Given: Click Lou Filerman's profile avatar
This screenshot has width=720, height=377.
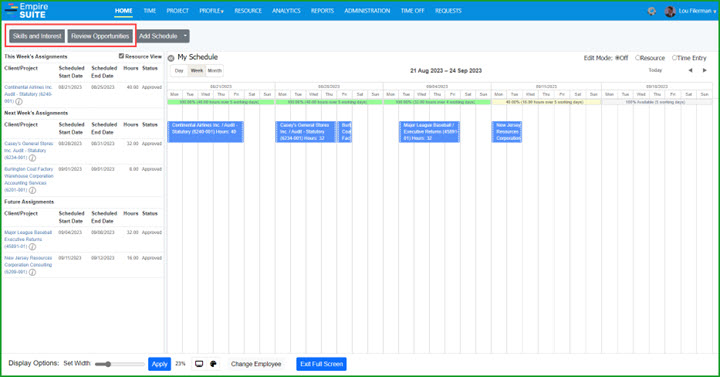Looking at the screenshot, I should [x=670, y=11].
